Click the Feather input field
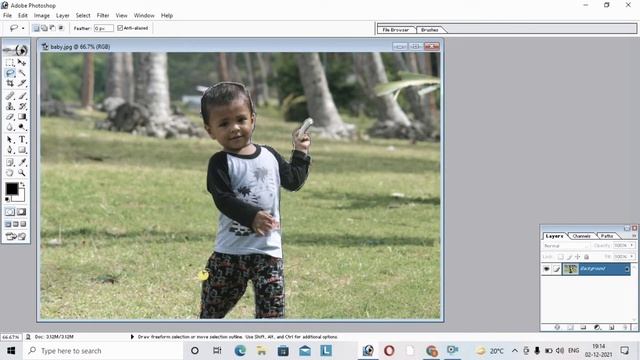Screen dimensions: 640x360 104,28
